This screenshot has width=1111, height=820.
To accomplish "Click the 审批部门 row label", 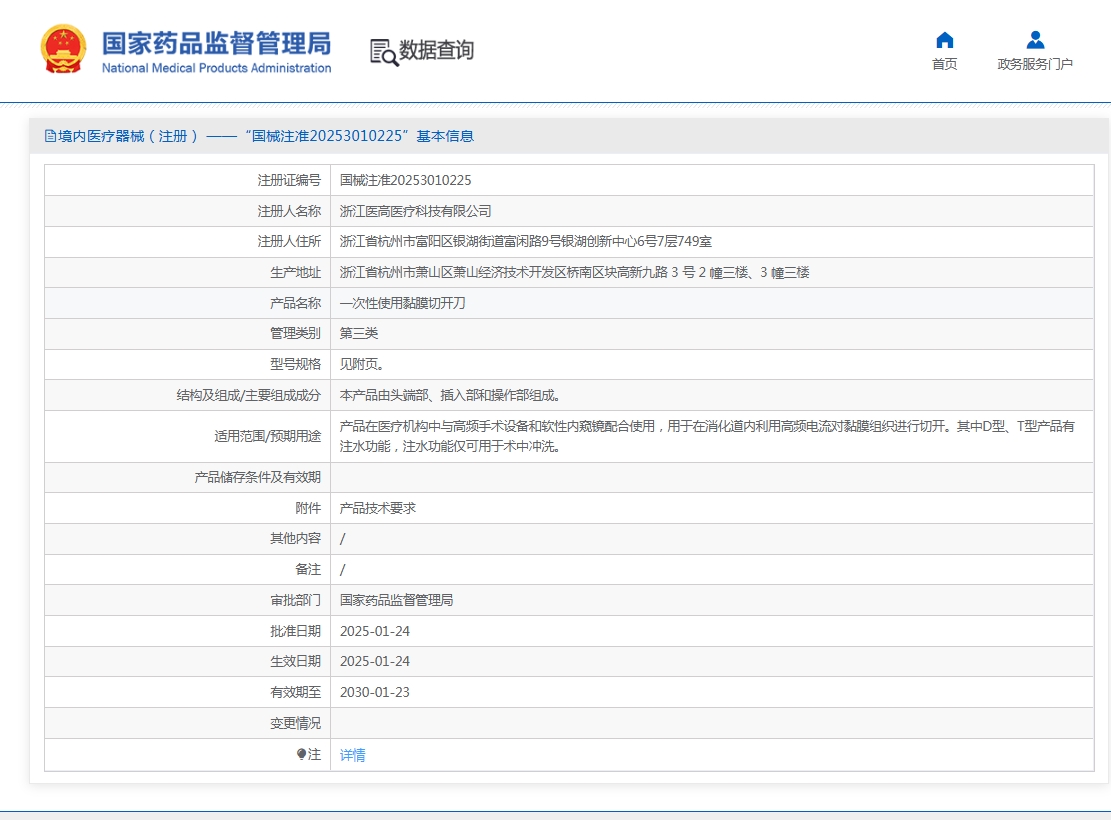I will pyautogui.click(x=295, y=600).
